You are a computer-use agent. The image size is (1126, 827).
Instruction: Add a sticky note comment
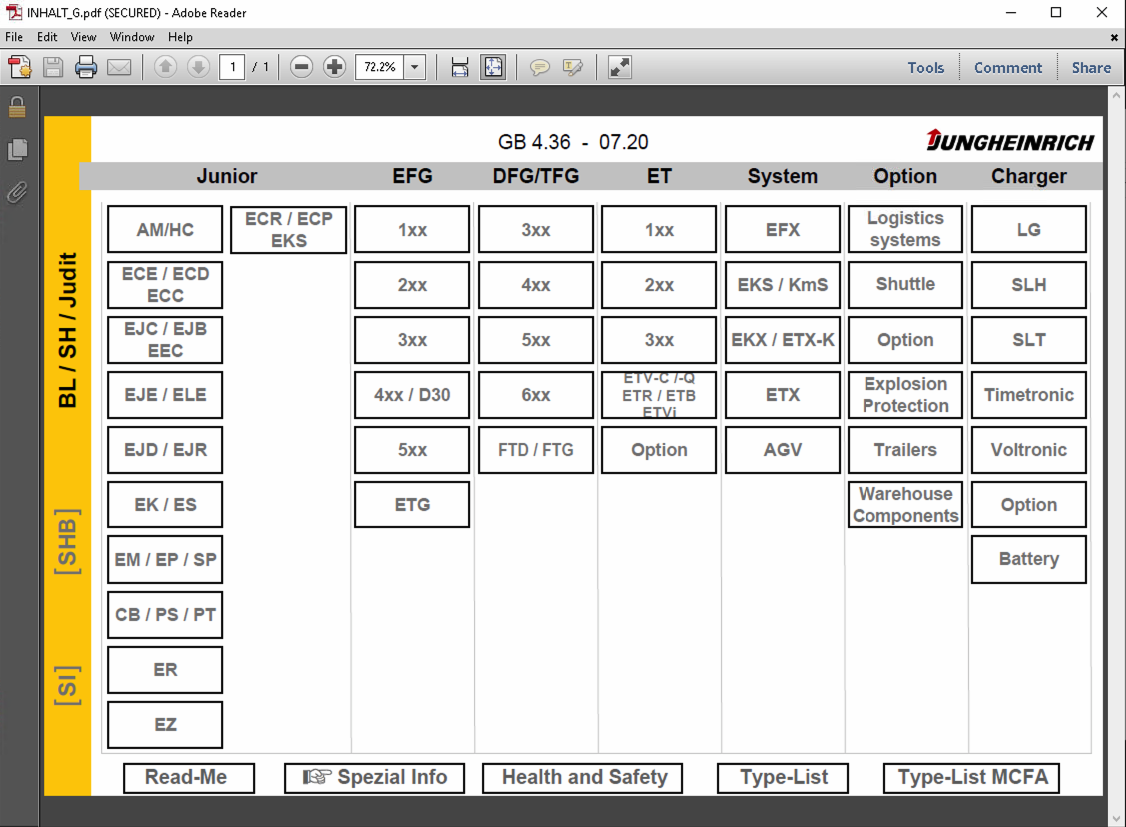(539, 67)
